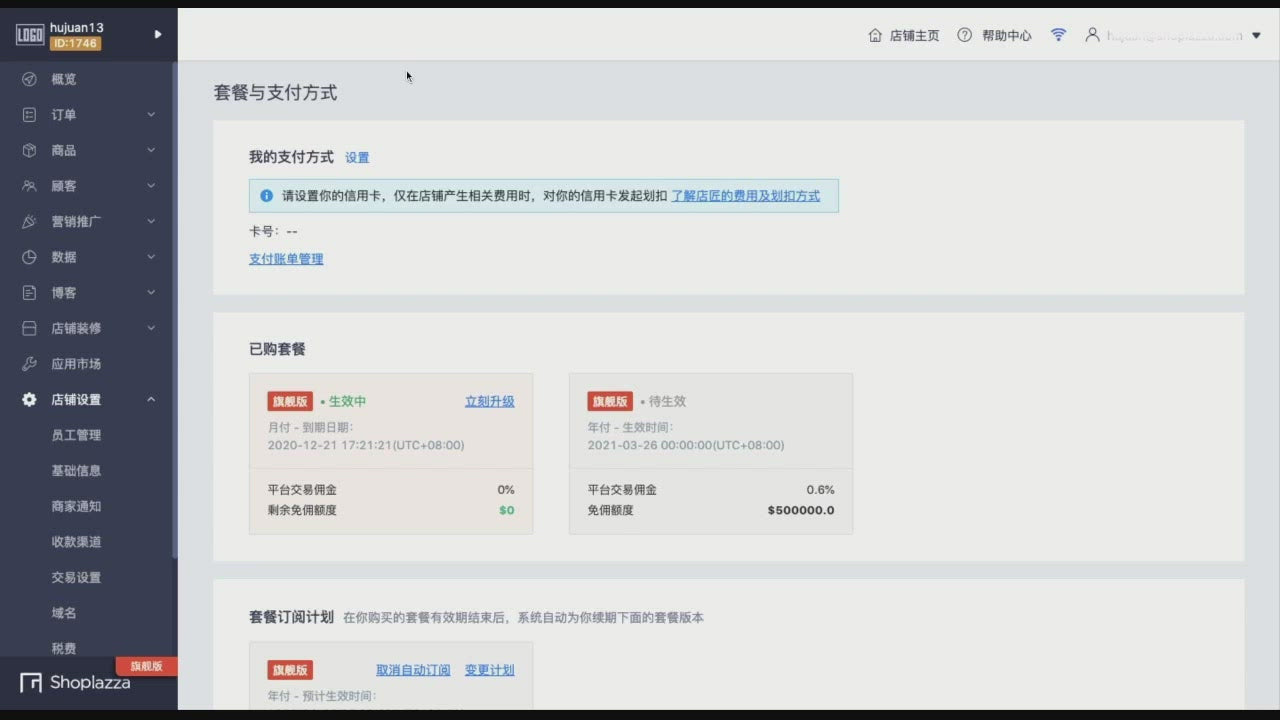Image resolution: width=1280 pixels, height=720 pixels.
Task: Click the 概览 overview compass icon
Action: coord(30,79)
